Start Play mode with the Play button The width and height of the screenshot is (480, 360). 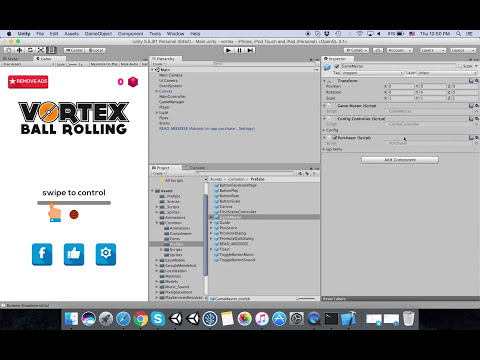(x=228, y=50)
